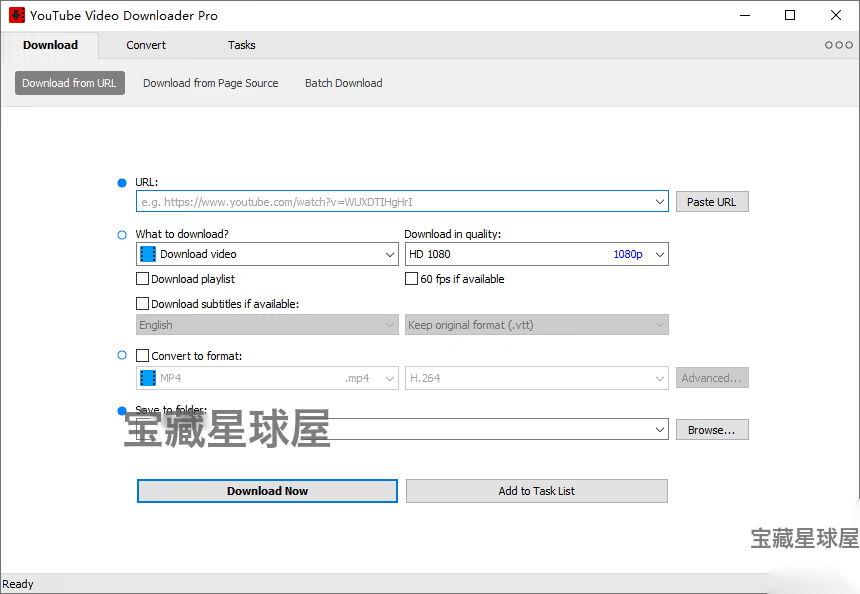Click the Ready status bar text

click(18, 584)
